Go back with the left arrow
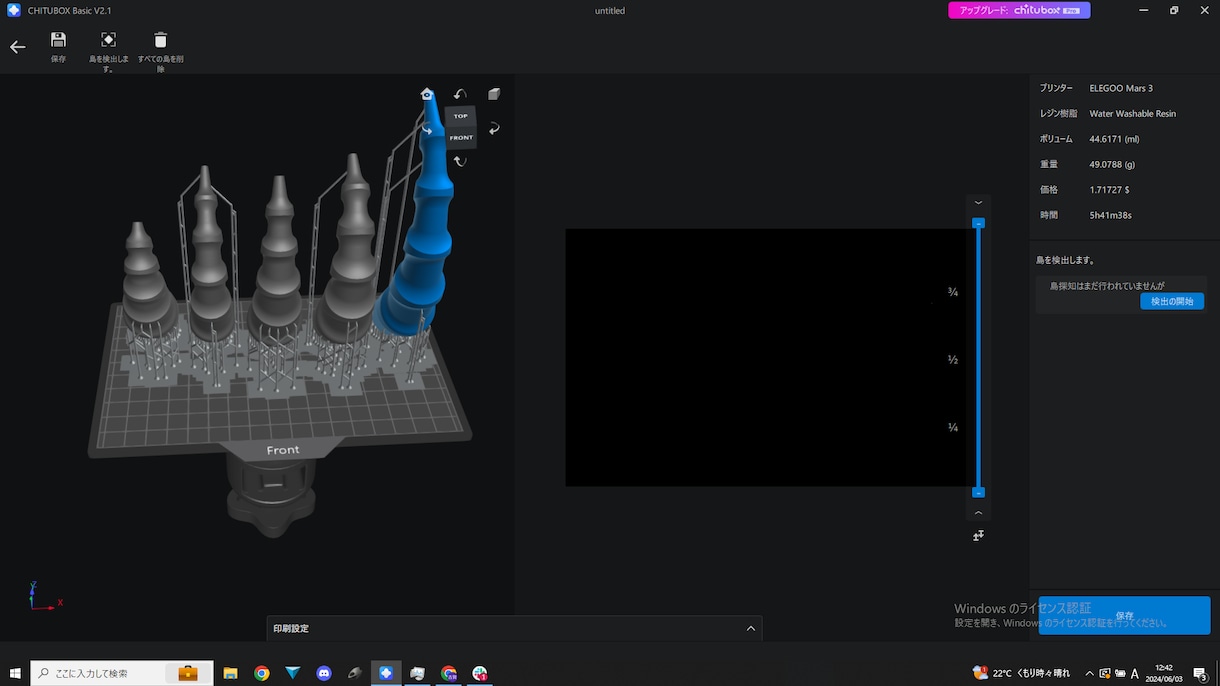The width and height of the screenshot is (1220, 686). tap(17, 47)
